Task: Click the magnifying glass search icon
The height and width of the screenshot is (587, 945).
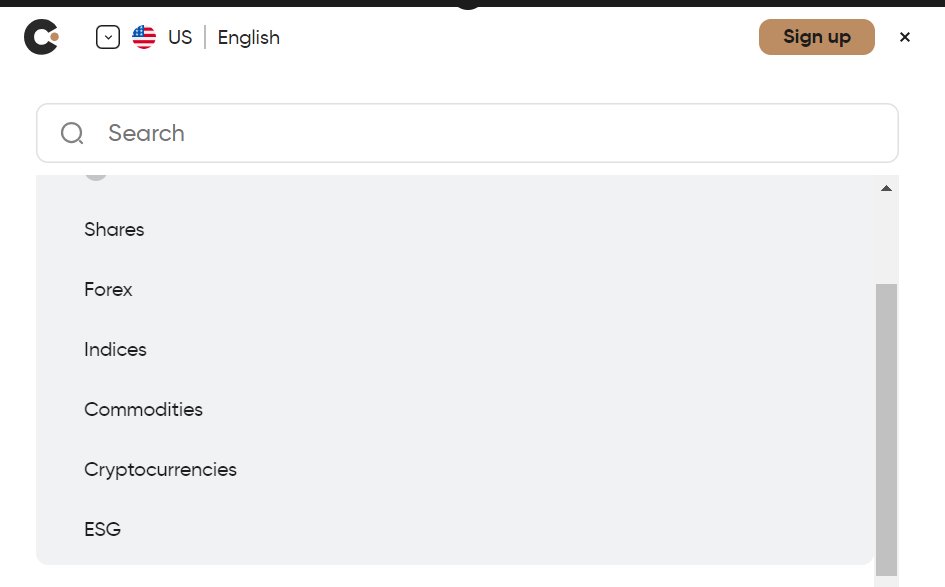Action: pyautogui.click(x=72, y=133)
